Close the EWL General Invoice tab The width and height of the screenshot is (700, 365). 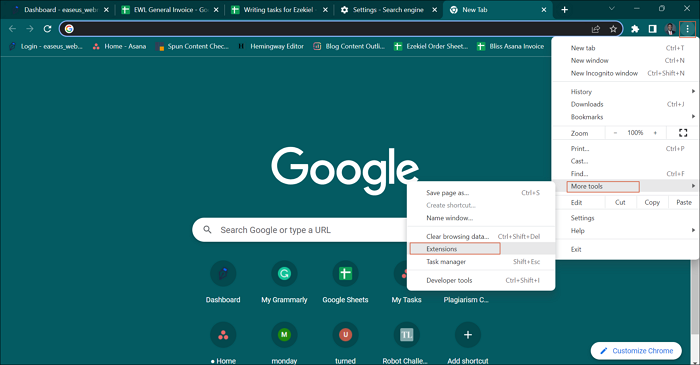point(216,10)
